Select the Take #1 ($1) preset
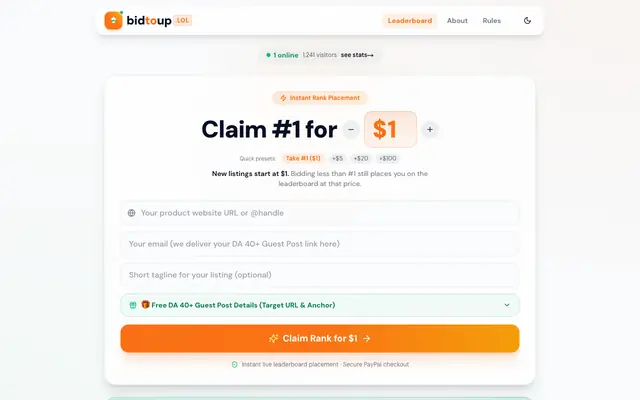Image resolution: width=640 pixels, height=400 pixels. coord(303,158)
